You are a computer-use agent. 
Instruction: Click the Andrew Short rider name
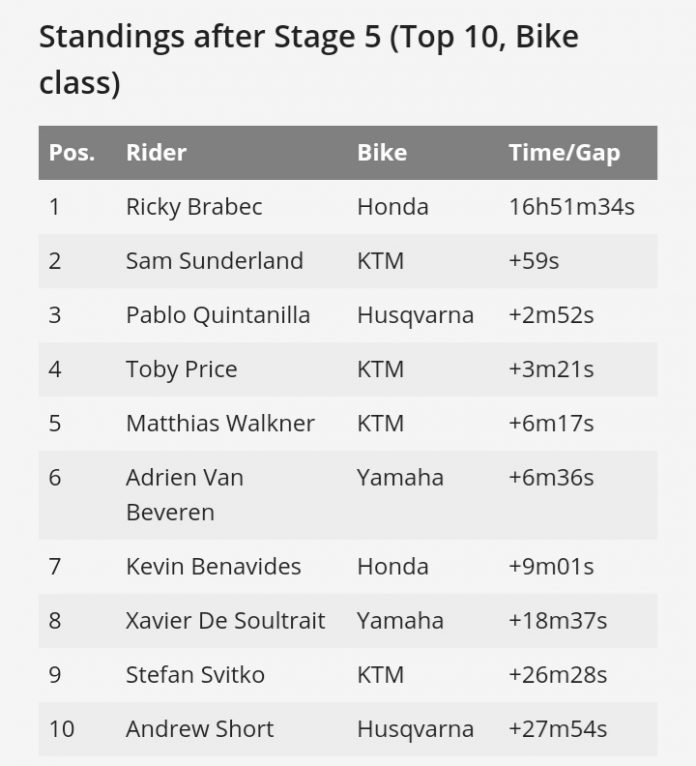(x=199, y=729)
